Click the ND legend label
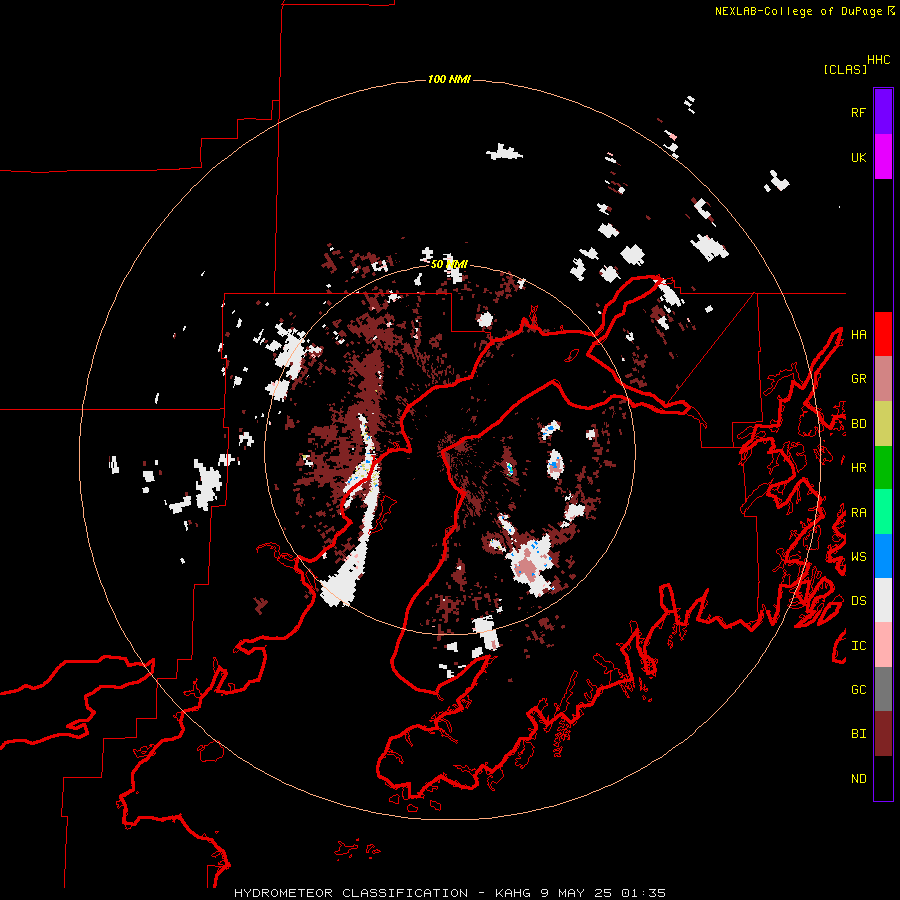The height and width of the screenshot is (900, 900). tap(858, 779)
